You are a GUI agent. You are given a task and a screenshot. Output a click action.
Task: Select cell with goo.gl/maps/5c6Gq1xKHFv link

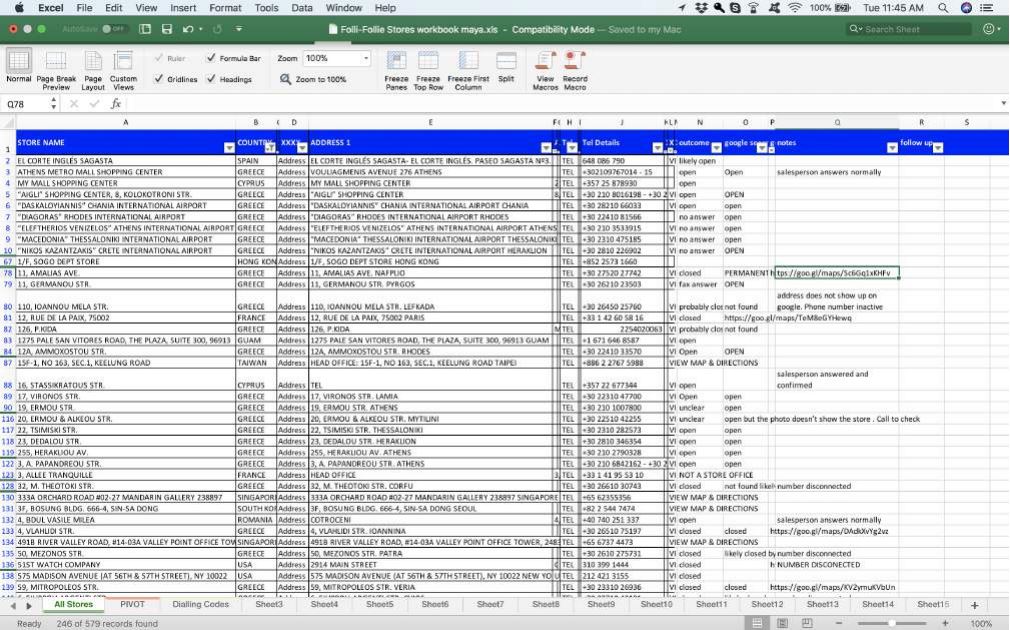tap(837, 273)
